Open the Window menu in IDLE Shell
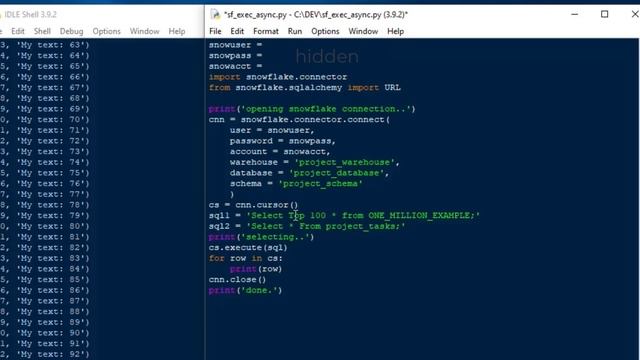This screenshot has height=360, width=640. click(144, 31)
